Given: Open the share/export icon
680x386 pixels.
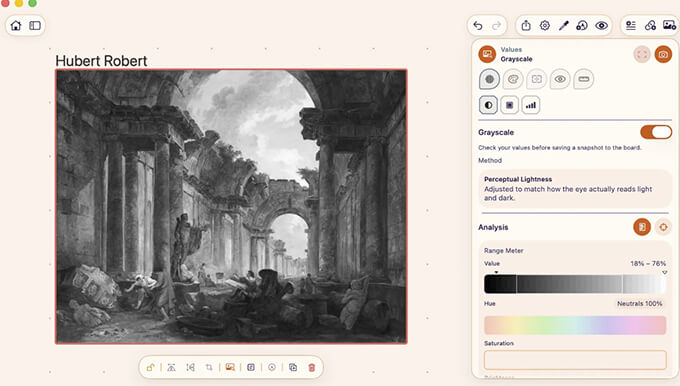Looking at the screenshot, I should 526,26.
